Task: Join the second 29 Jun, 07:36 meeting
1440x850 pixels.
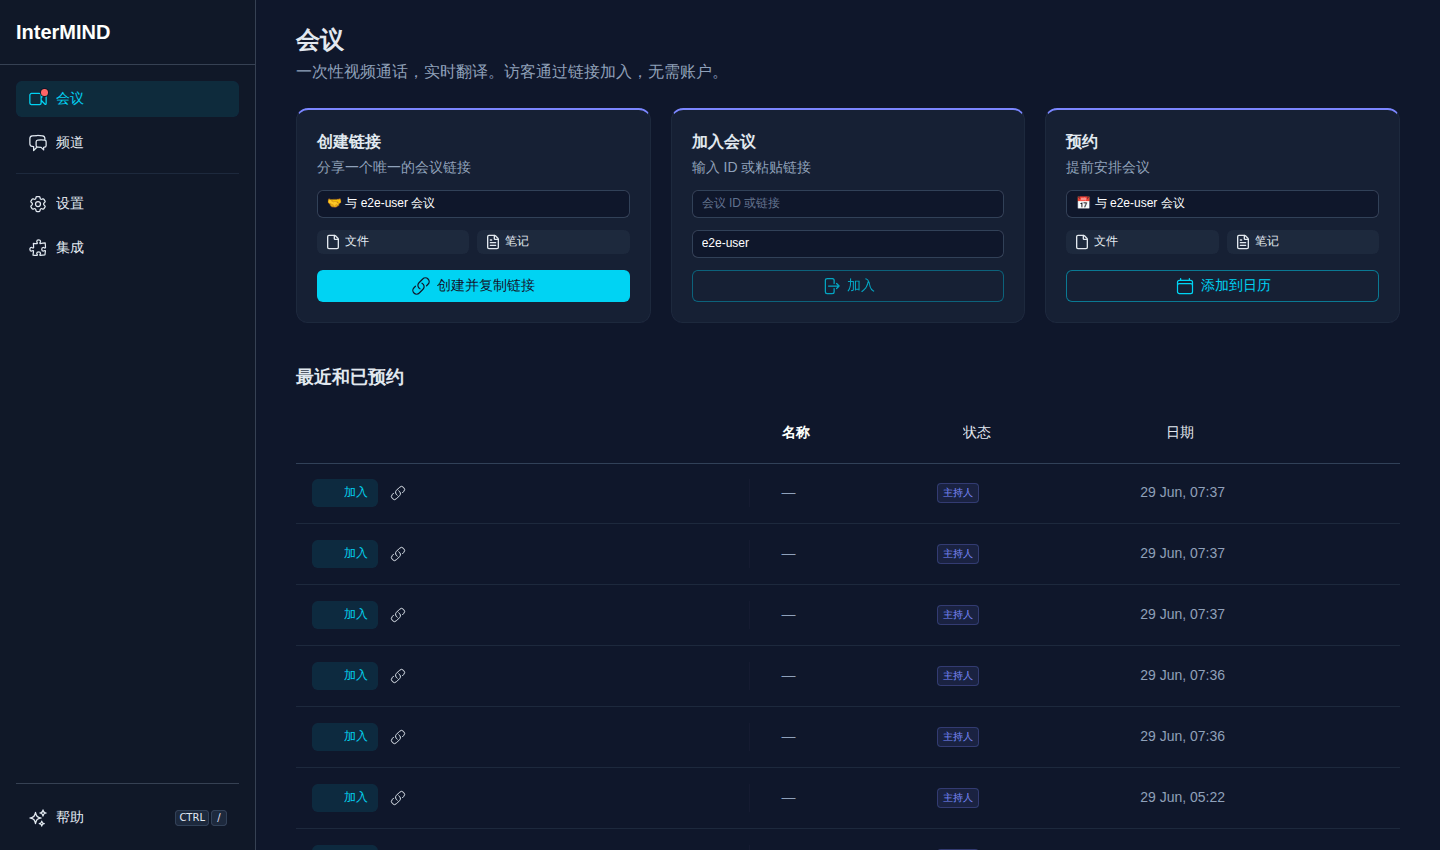Action: coord(345,737)
